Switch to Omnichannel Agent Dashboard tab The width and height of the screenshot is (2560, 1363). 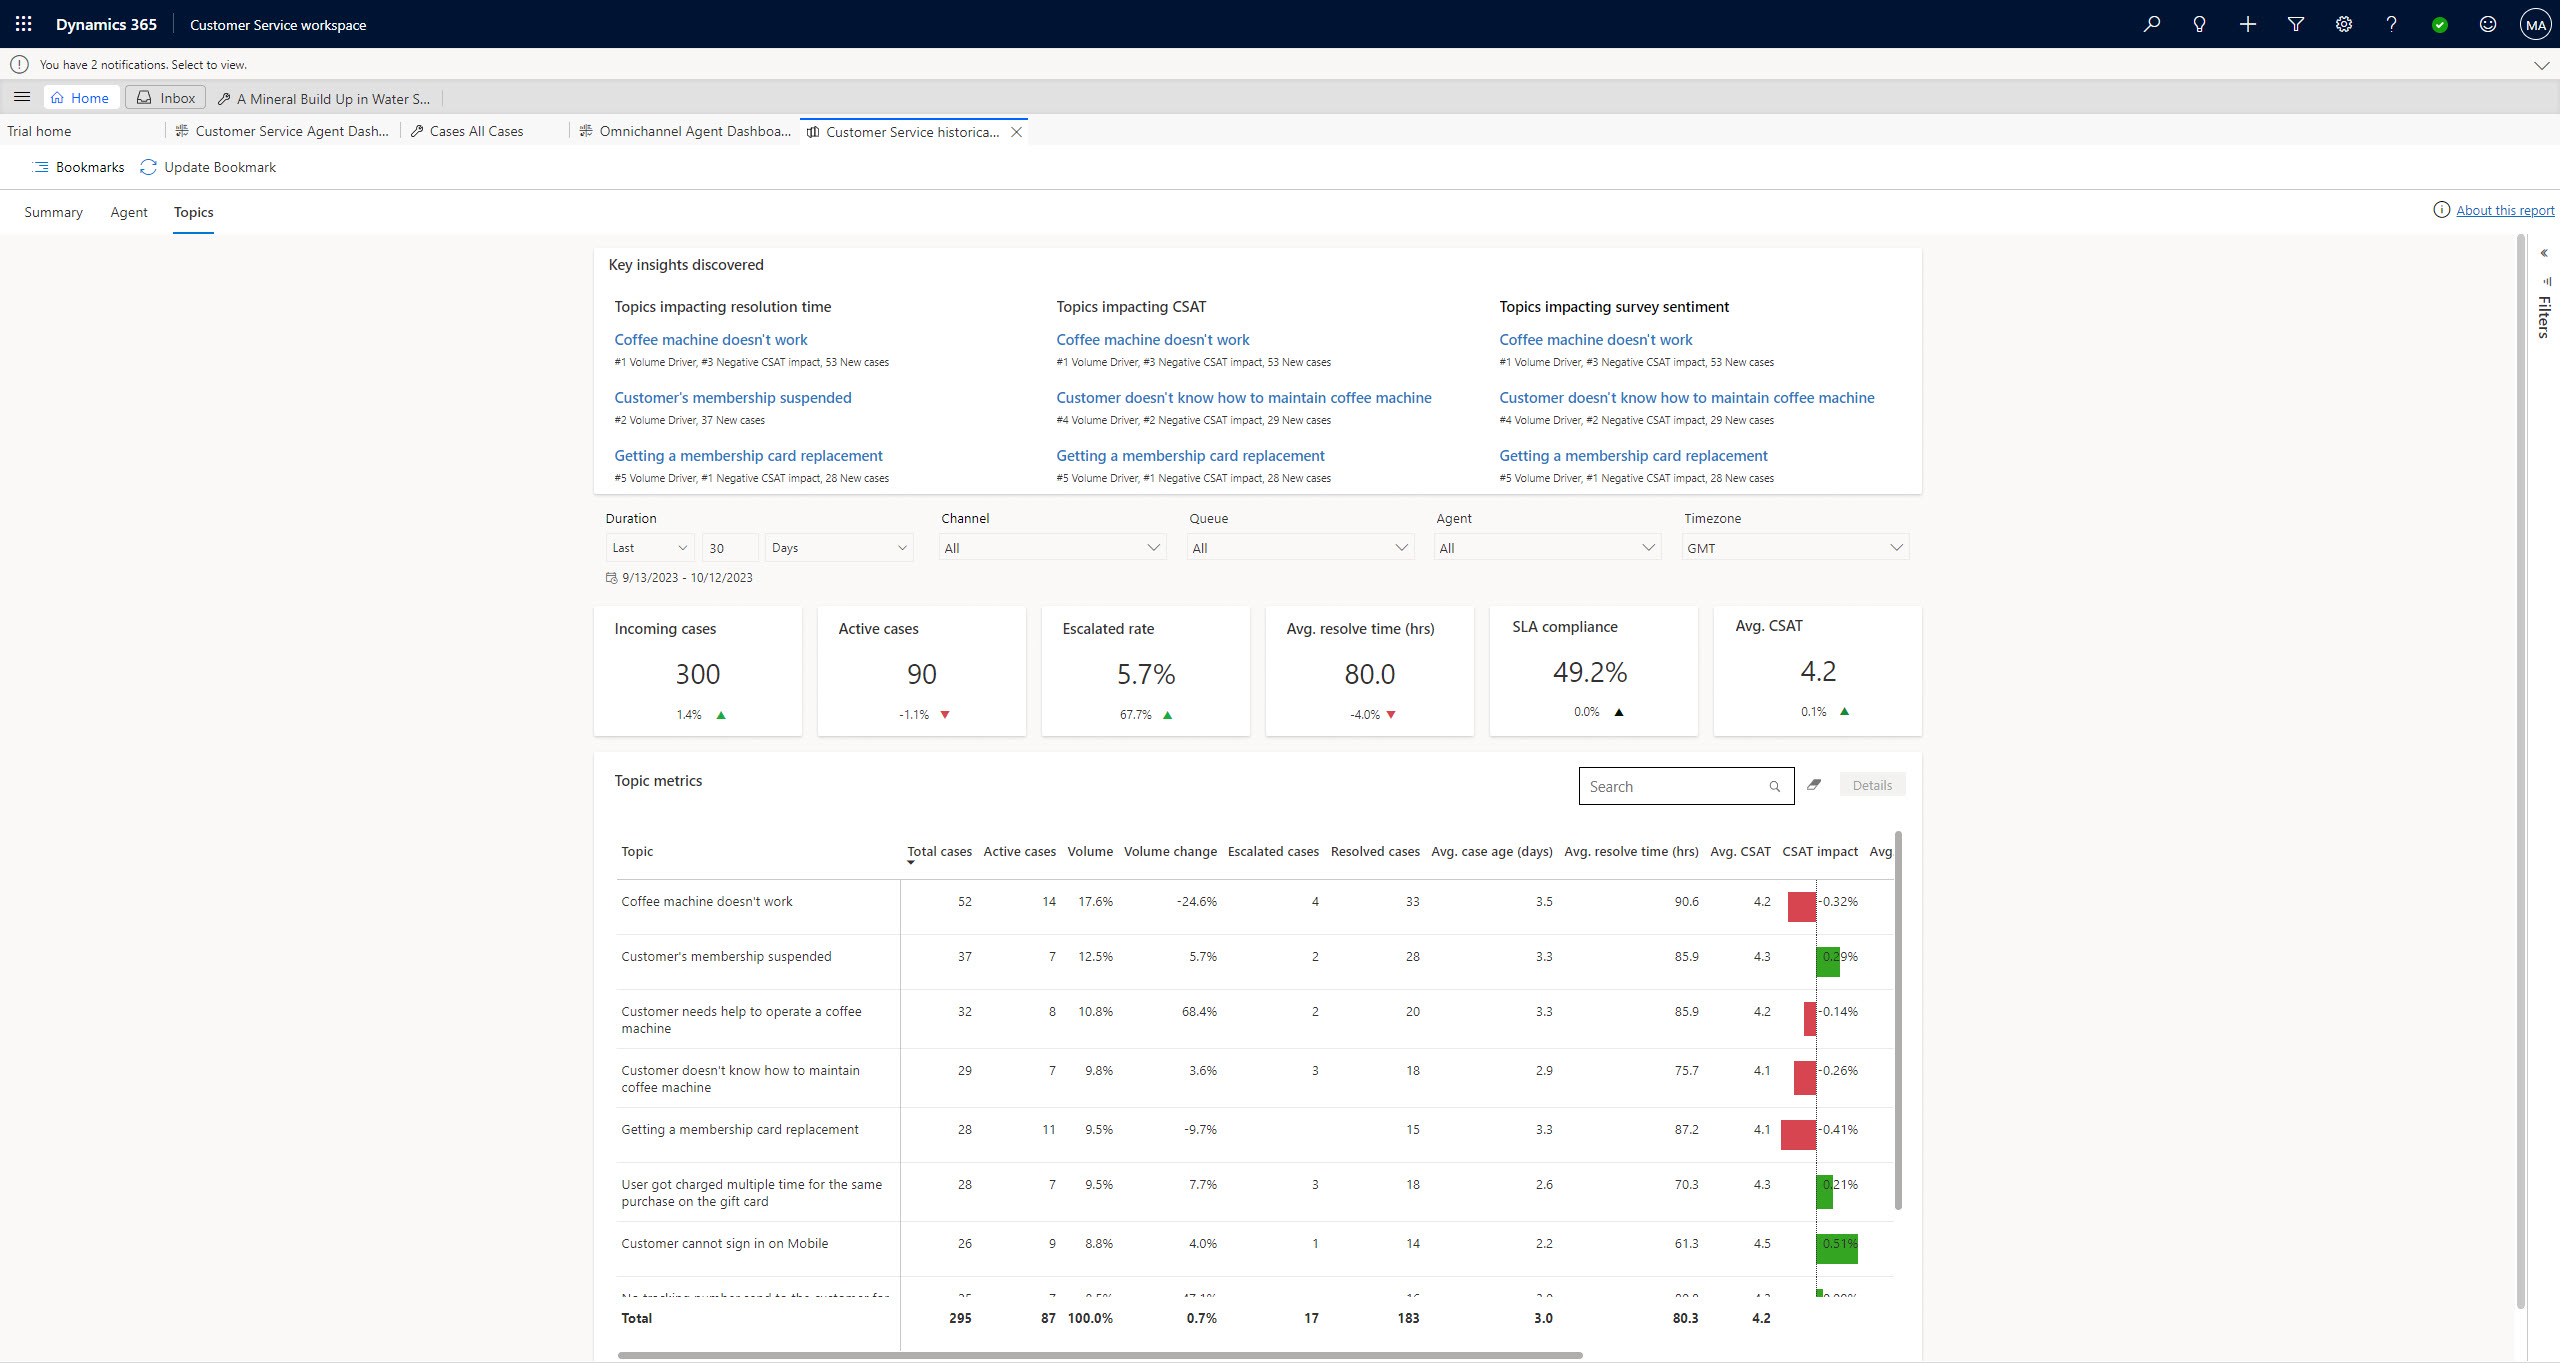click(686, 131)
